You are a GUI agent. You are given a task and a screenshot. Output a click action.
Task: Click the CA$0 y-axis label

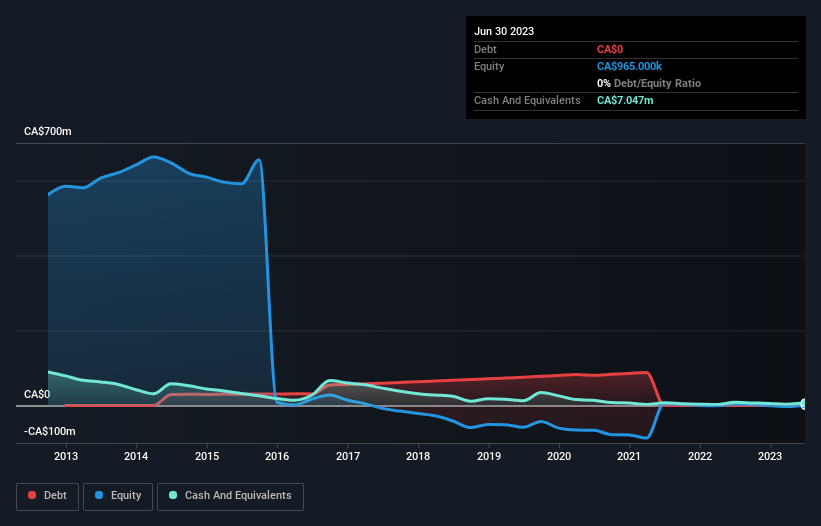click(37, 394)
